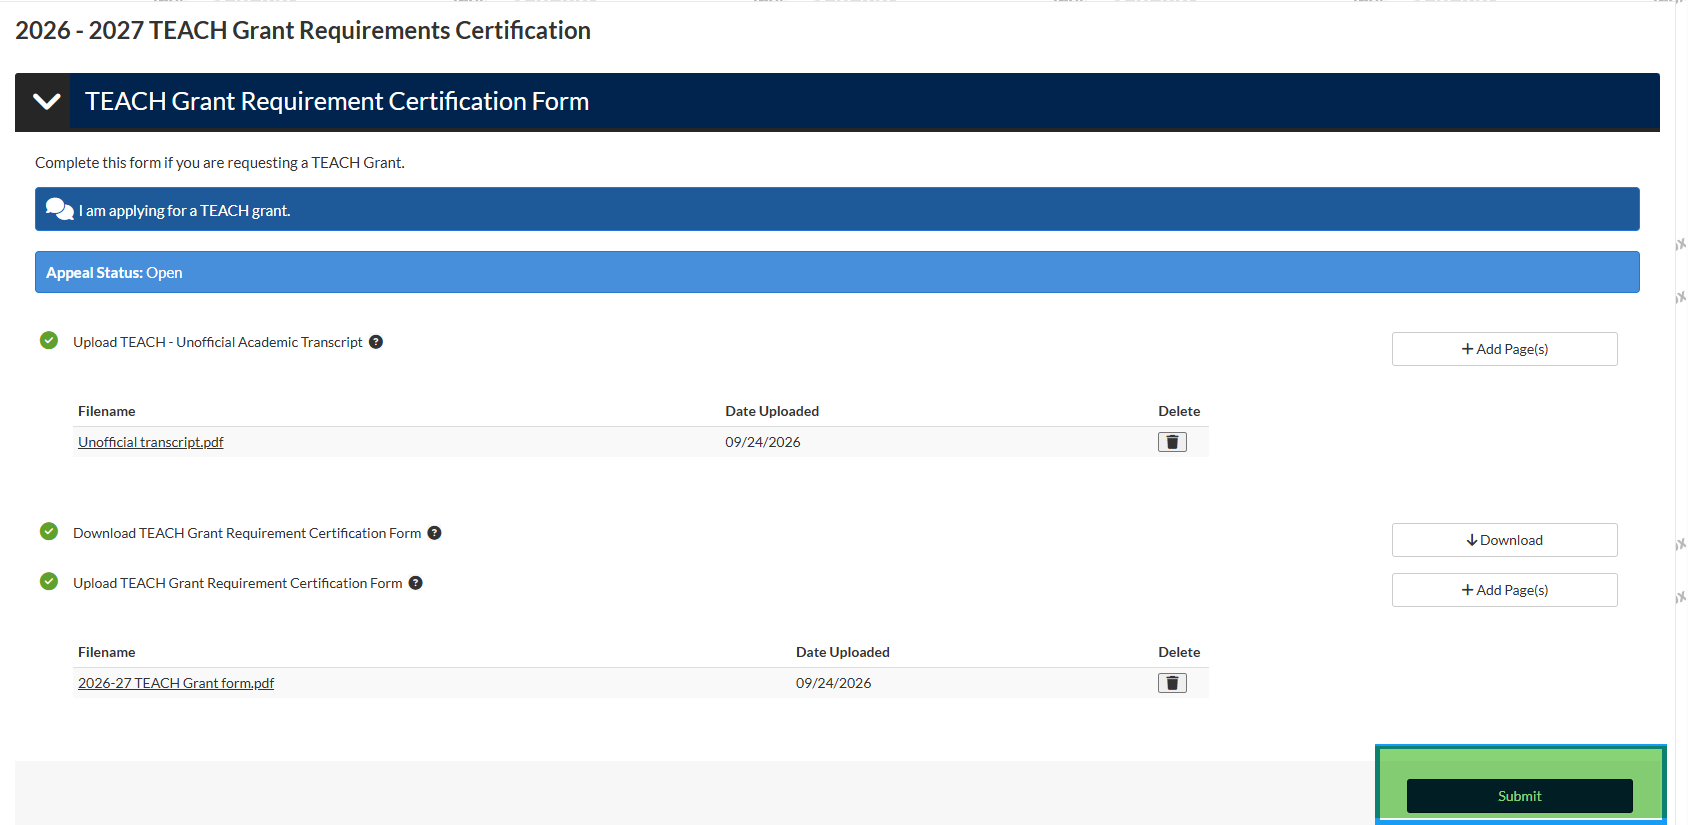This screenshot has width=1688, height=825.
Task: Click the page title '2026 - 2027 TEACH Grant Requirements Certification'
Action: point(303,31)
